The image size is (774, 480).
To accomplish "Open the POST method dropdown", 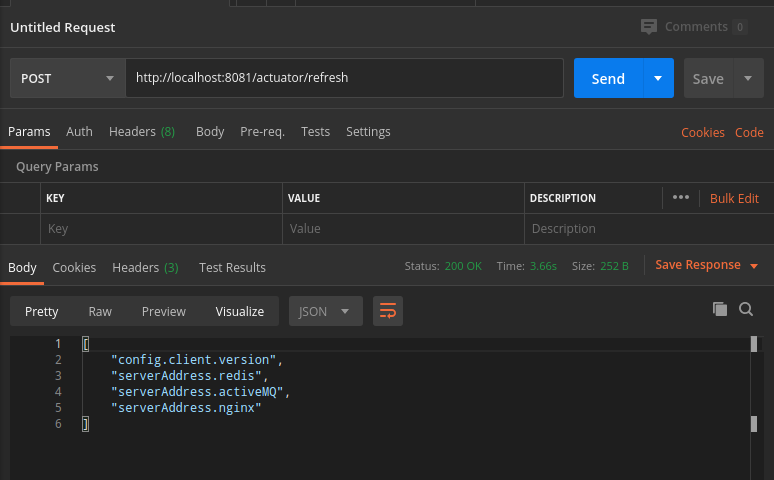I will [67, 79].
